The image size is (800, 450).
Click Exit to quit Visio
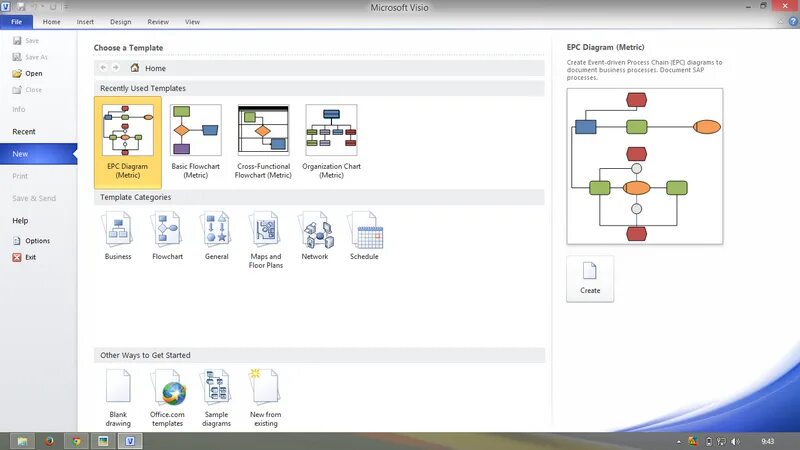pyautogui.click(x=24, y=257)
